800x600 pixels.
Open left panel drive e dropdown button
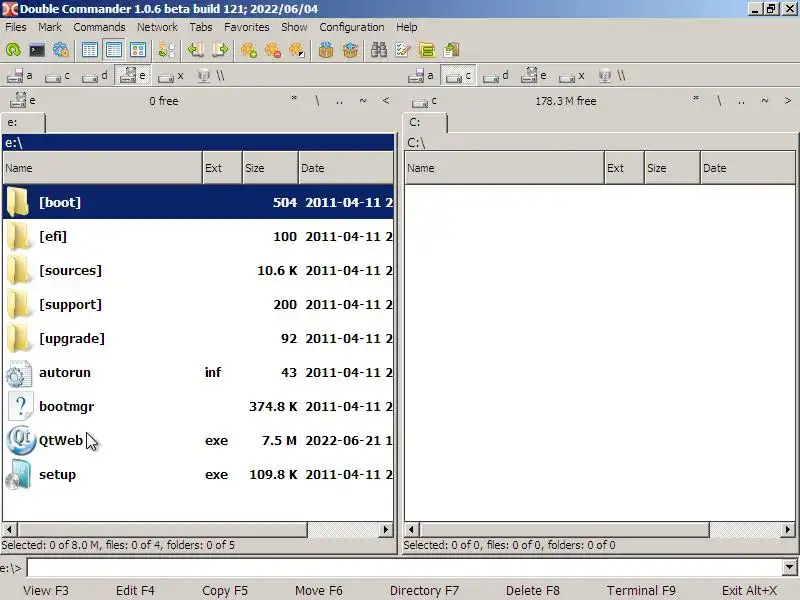click(22, 101)
